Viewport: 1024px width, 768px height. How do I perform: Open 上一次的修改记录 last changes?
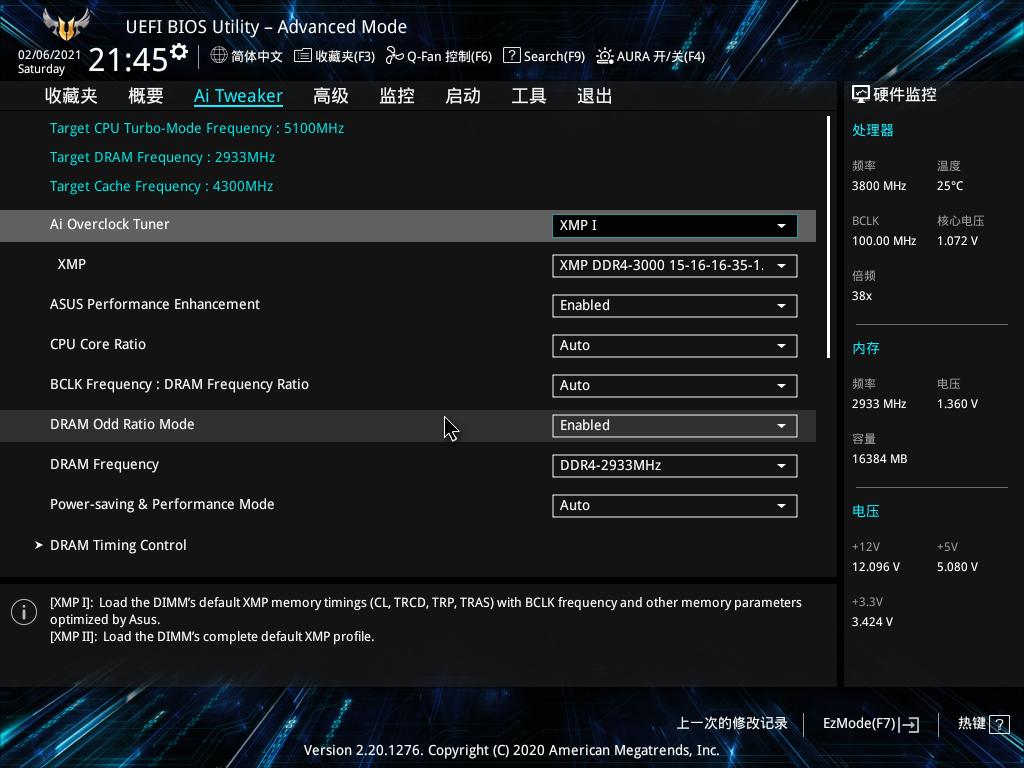[732, 724]
